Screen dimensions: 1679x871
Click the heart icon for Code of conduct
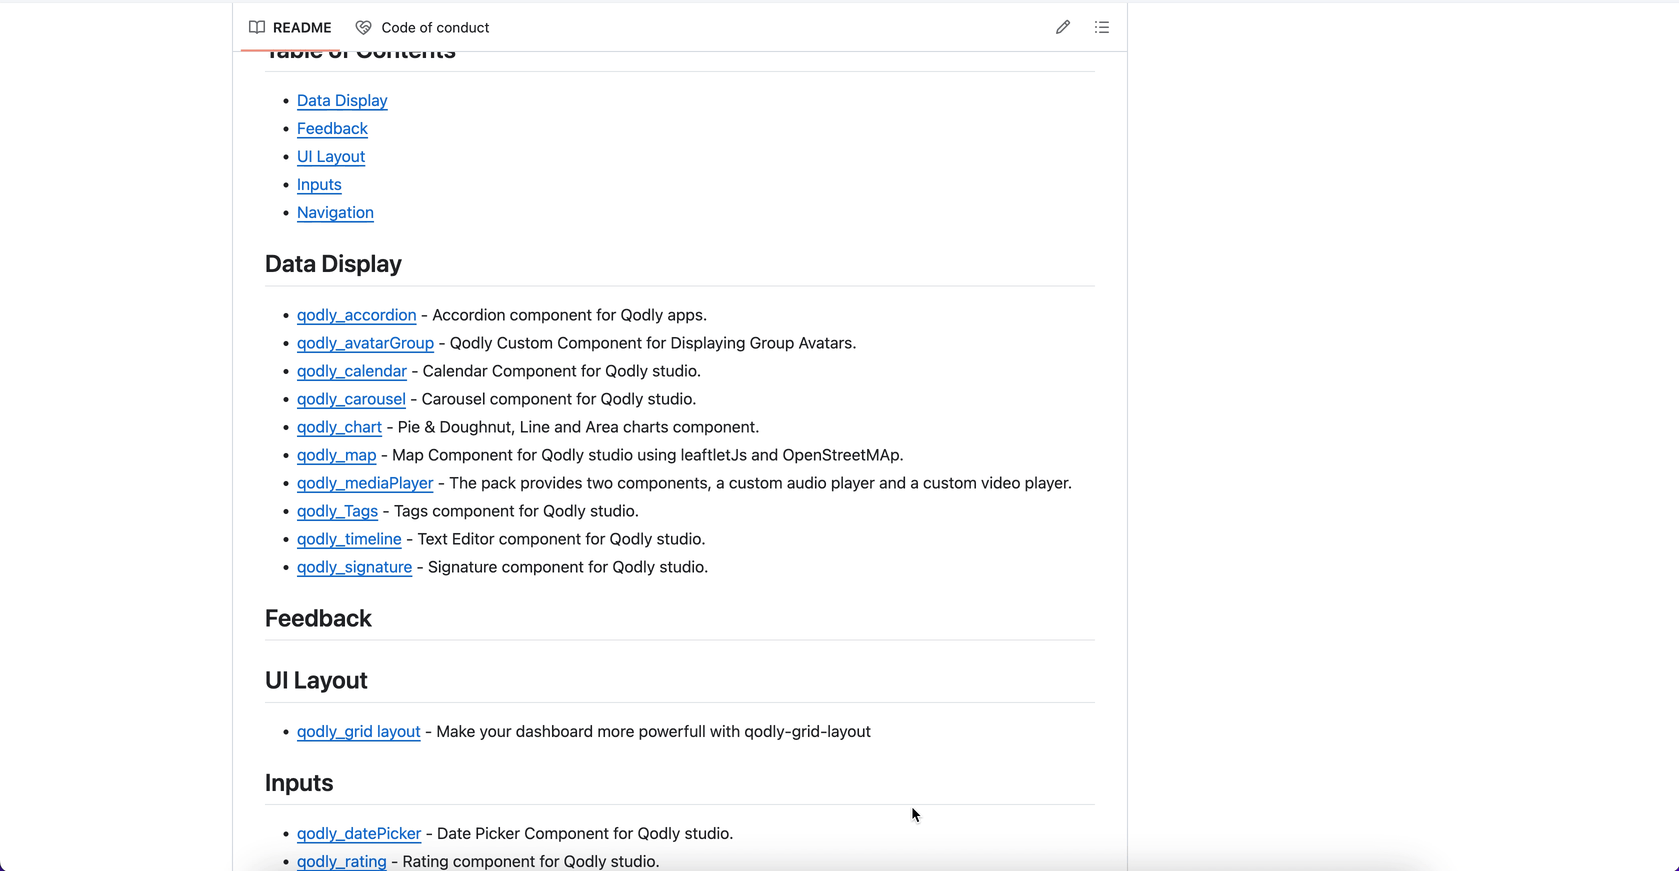pyautogui.click(x=363, y=28)
